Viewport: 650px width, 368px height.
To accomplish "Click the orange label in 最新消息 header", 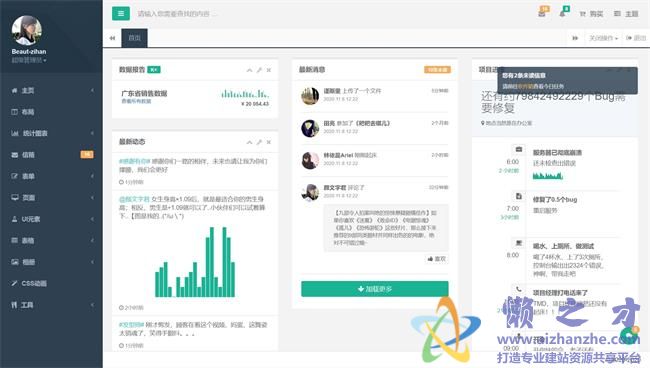I will tap(437, 70).
